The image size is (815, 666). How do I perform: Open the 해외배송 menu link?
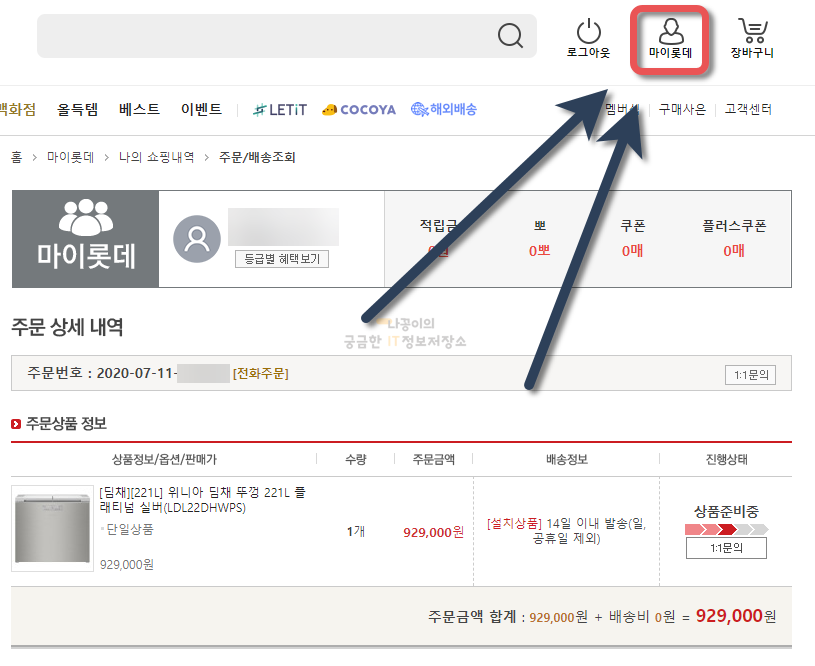(x=443, y=109)
